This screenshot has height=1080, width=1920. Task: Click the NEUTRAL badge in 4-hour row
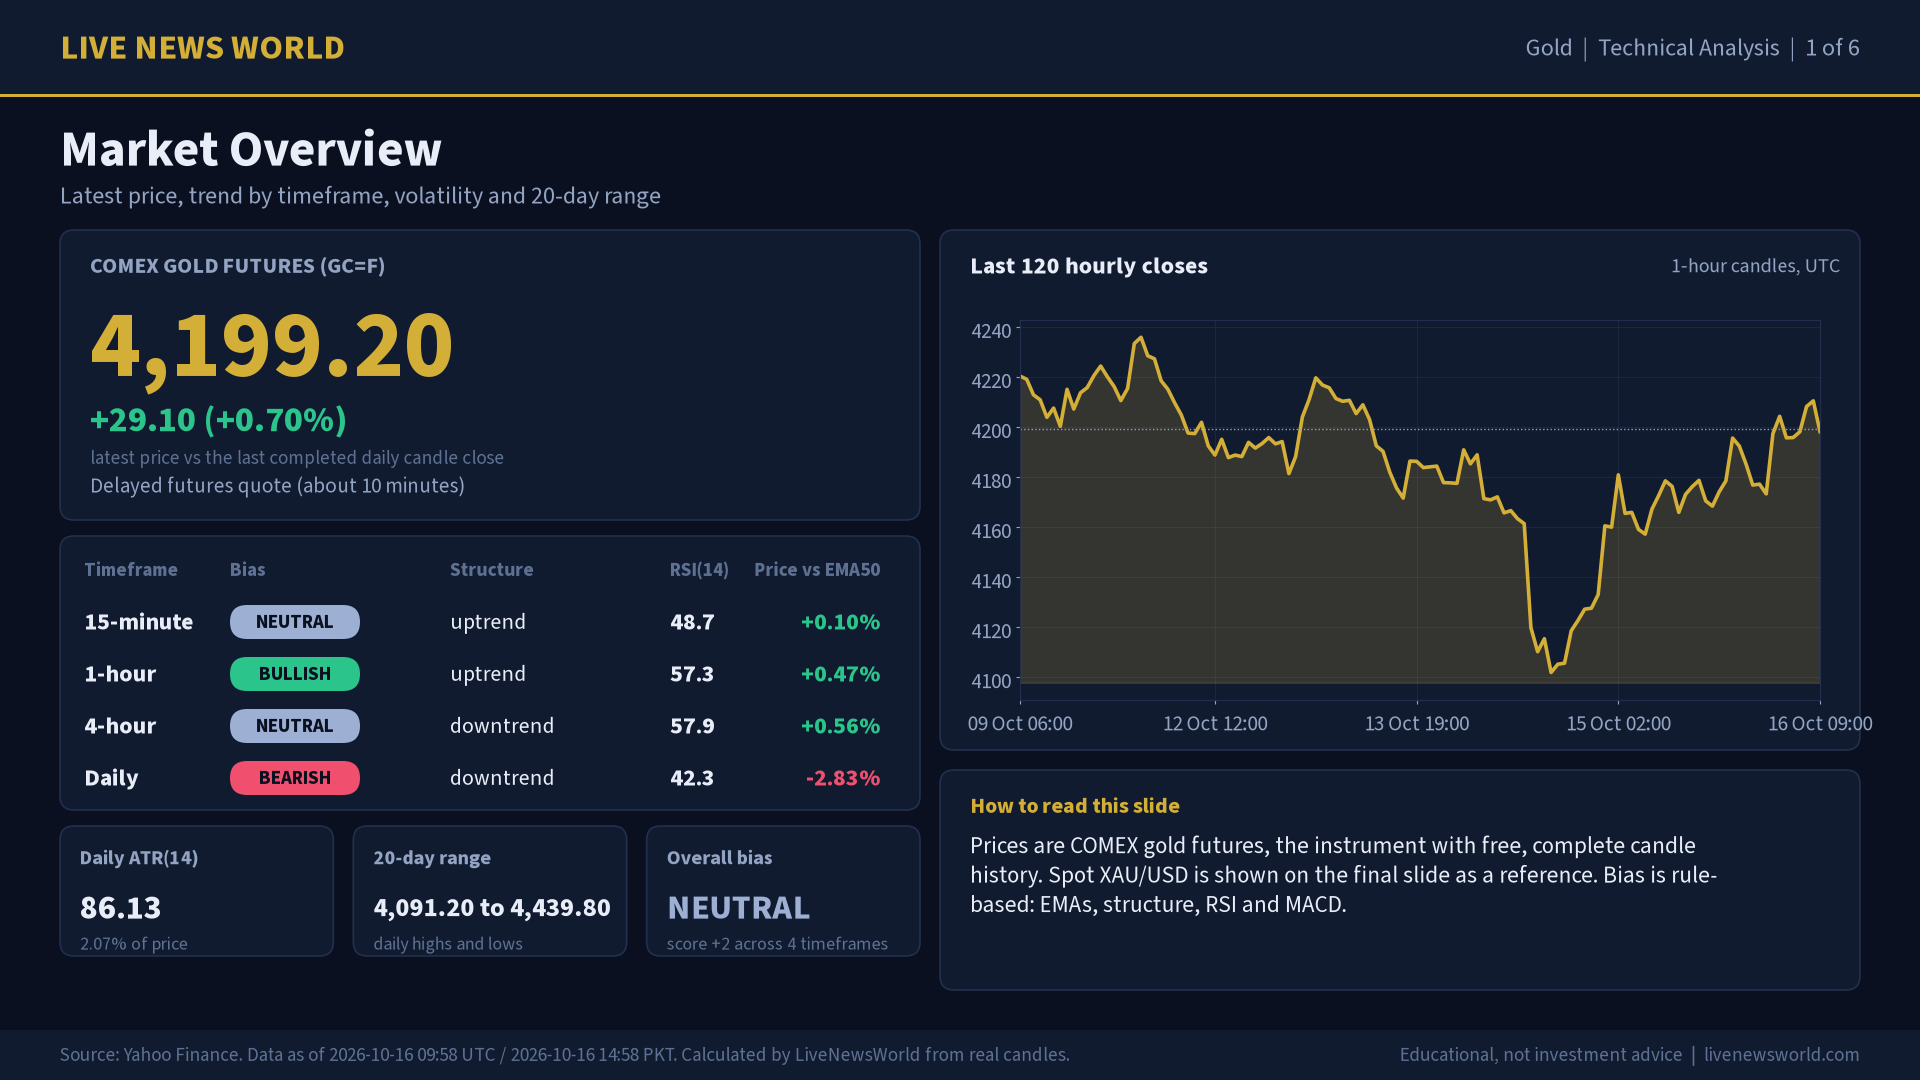click(294, 726)
